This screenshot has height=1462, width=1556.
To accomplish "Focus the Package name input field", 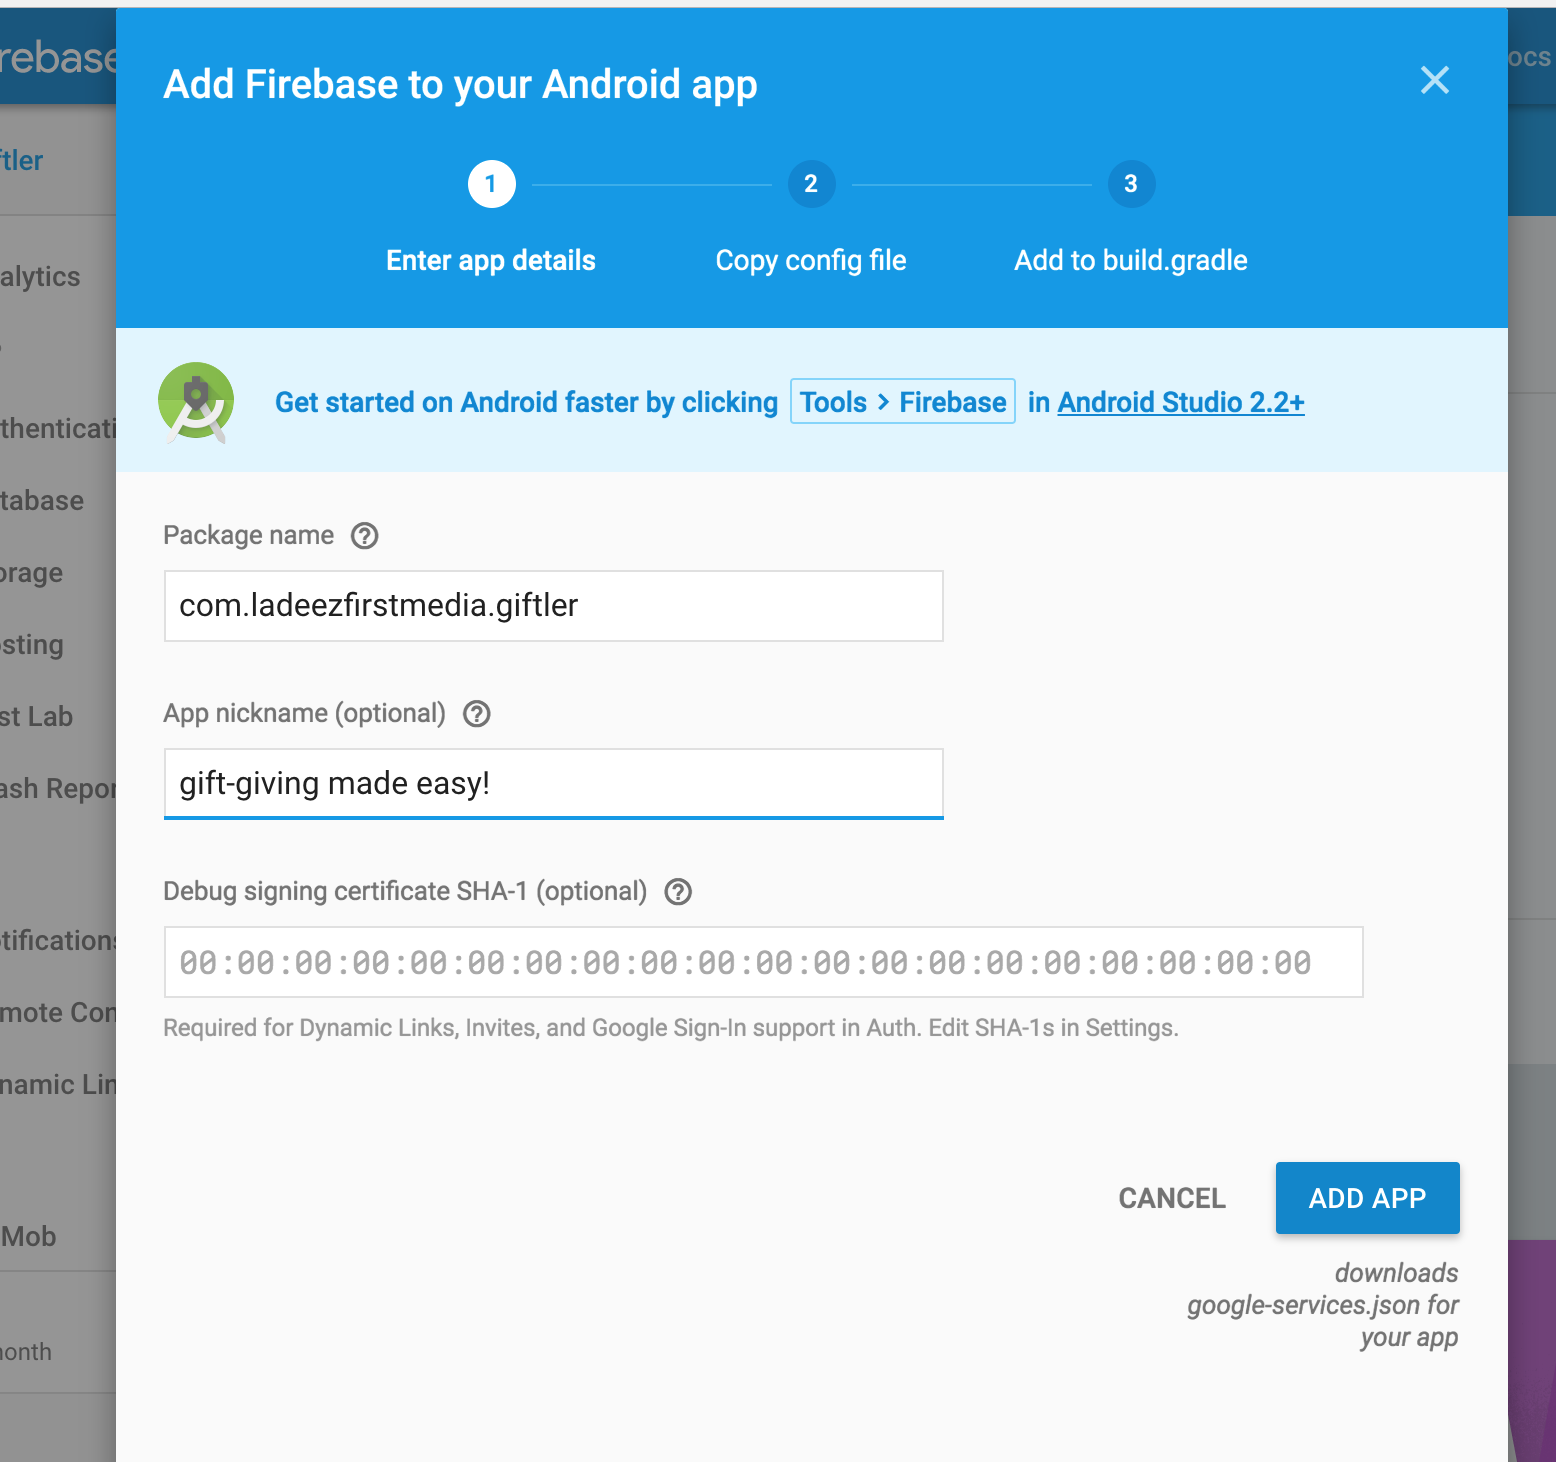I will (x=554, y=606).
